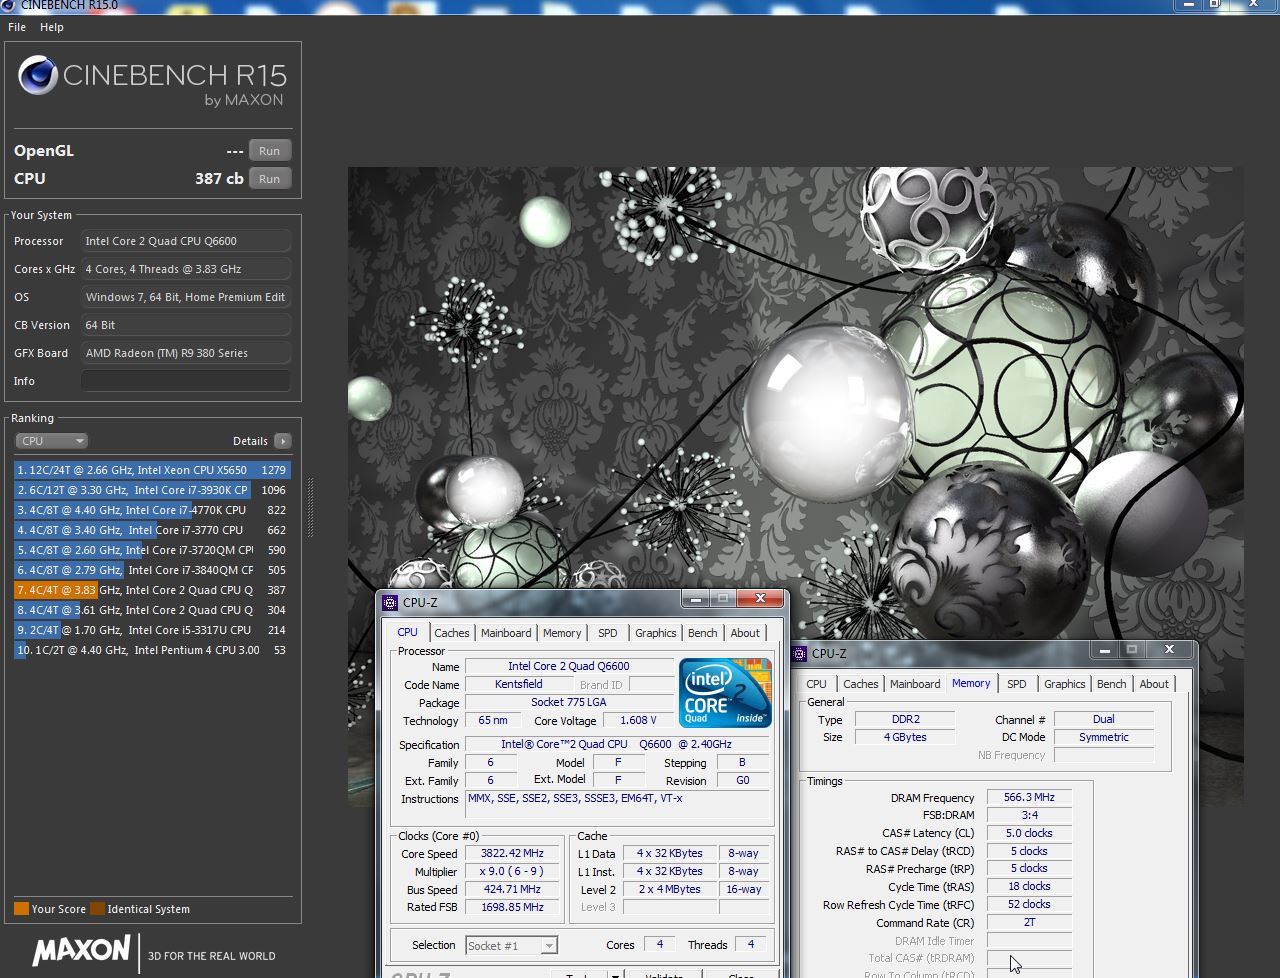Open Memory tab in CPU-Z processor window
The height and width of the screenshot is (978, 1280).
pyautogui.click(x=562, y=633)
